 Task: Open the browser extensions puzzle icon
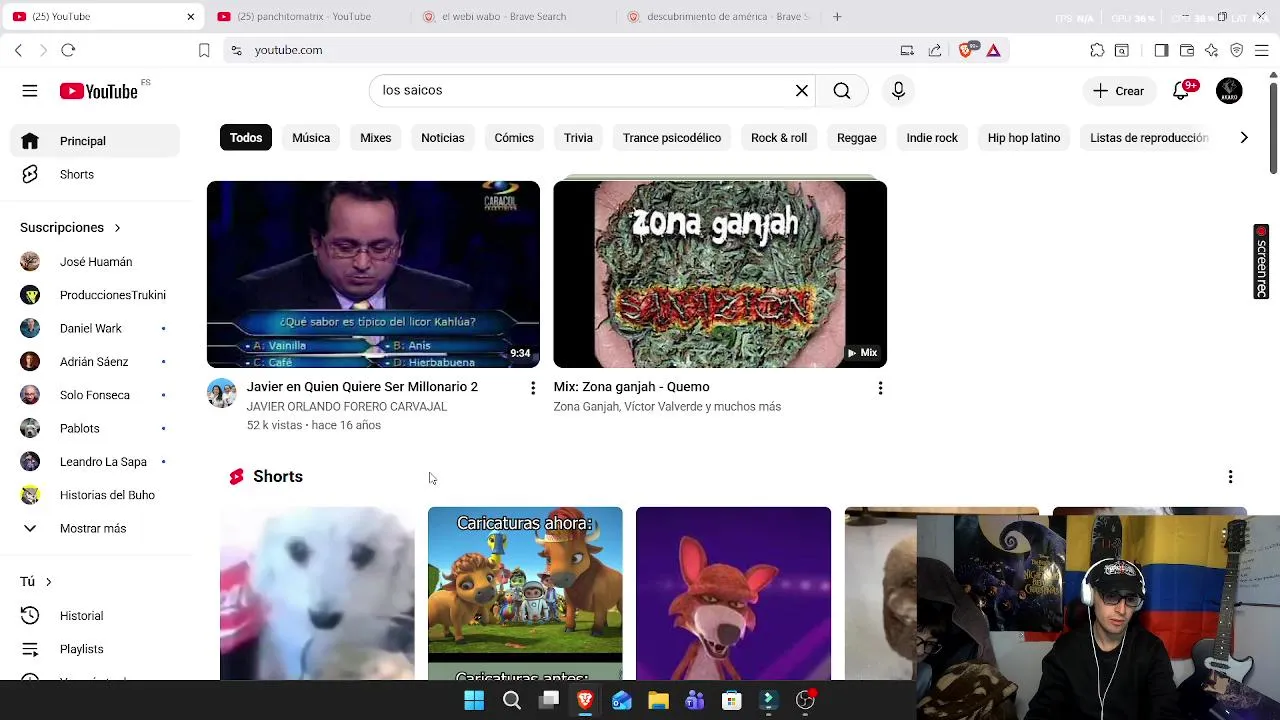pyautogui.click(x=1097, y=50)
